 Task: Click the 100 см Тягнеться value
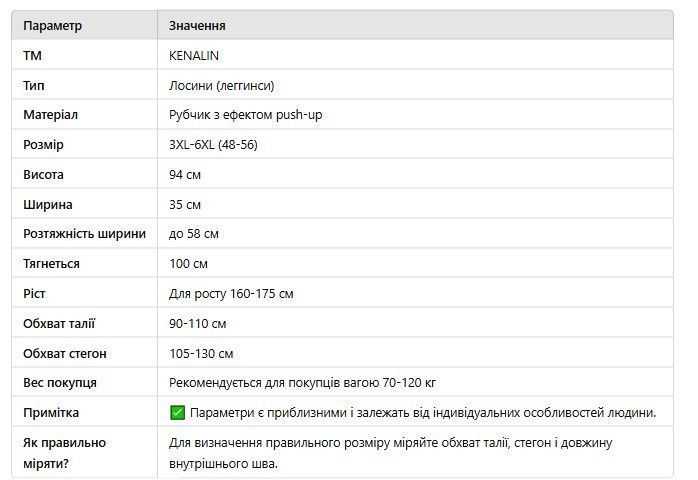pyautogui.click(x=188, y=264)
